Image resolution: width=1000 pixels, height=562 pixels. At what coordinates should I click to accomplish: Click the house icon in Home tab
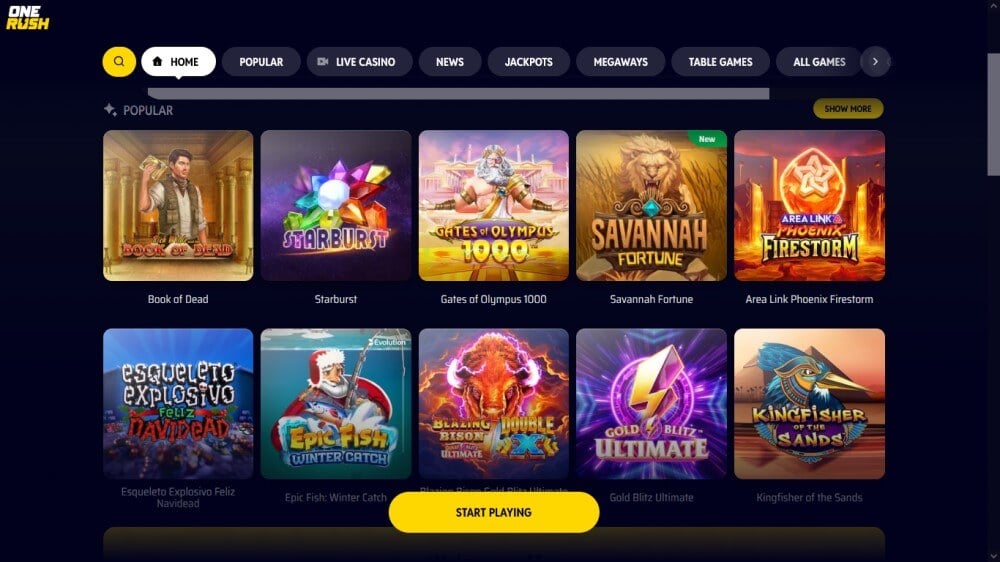pos(158,61)
